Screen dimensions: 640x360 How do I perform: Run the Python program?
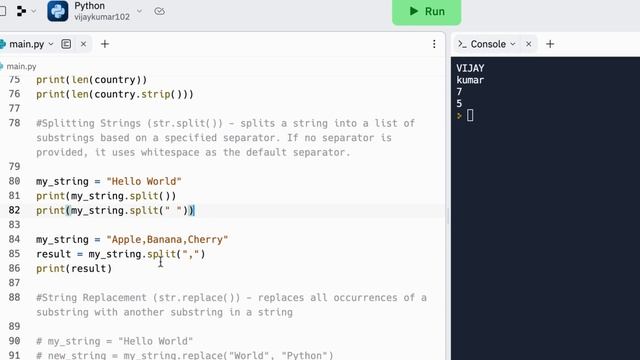tap(427, 11)
